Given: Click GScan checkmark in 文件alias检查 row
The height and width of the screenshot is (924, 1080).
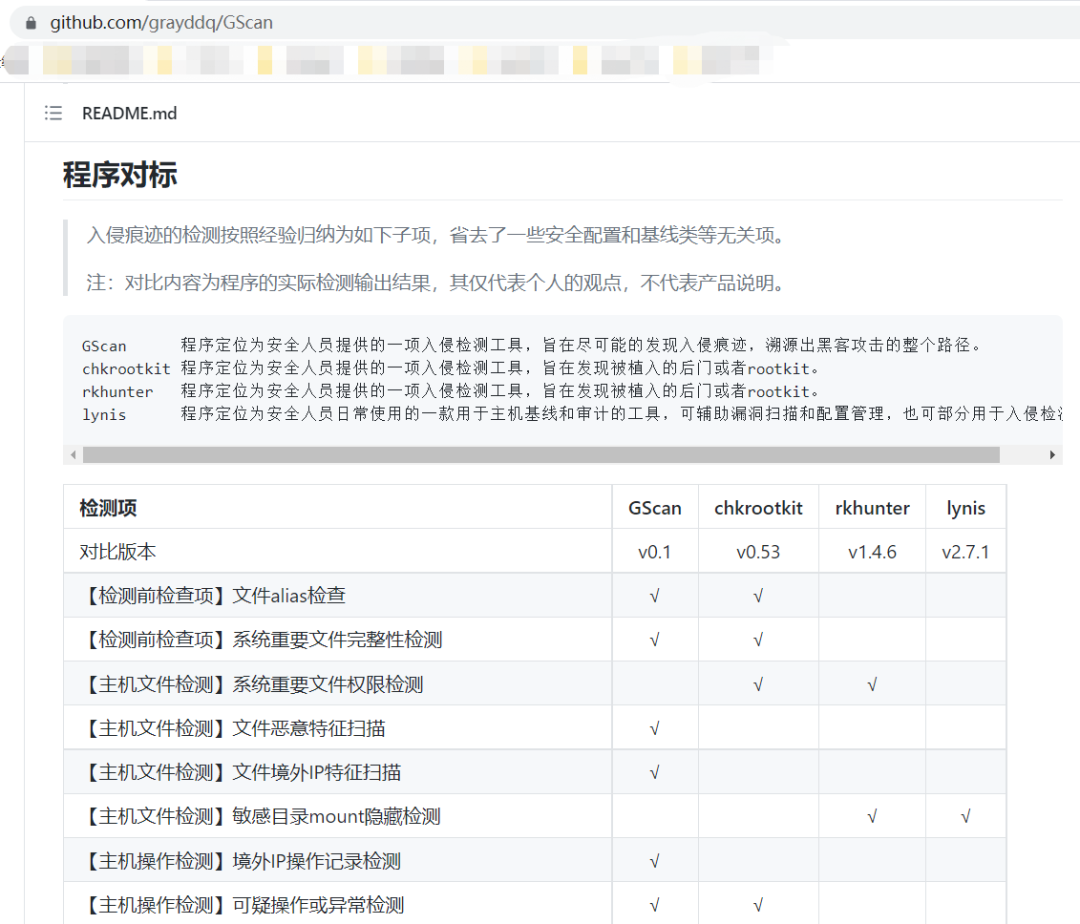Looking at the screenshot, I should pos(655,596).
